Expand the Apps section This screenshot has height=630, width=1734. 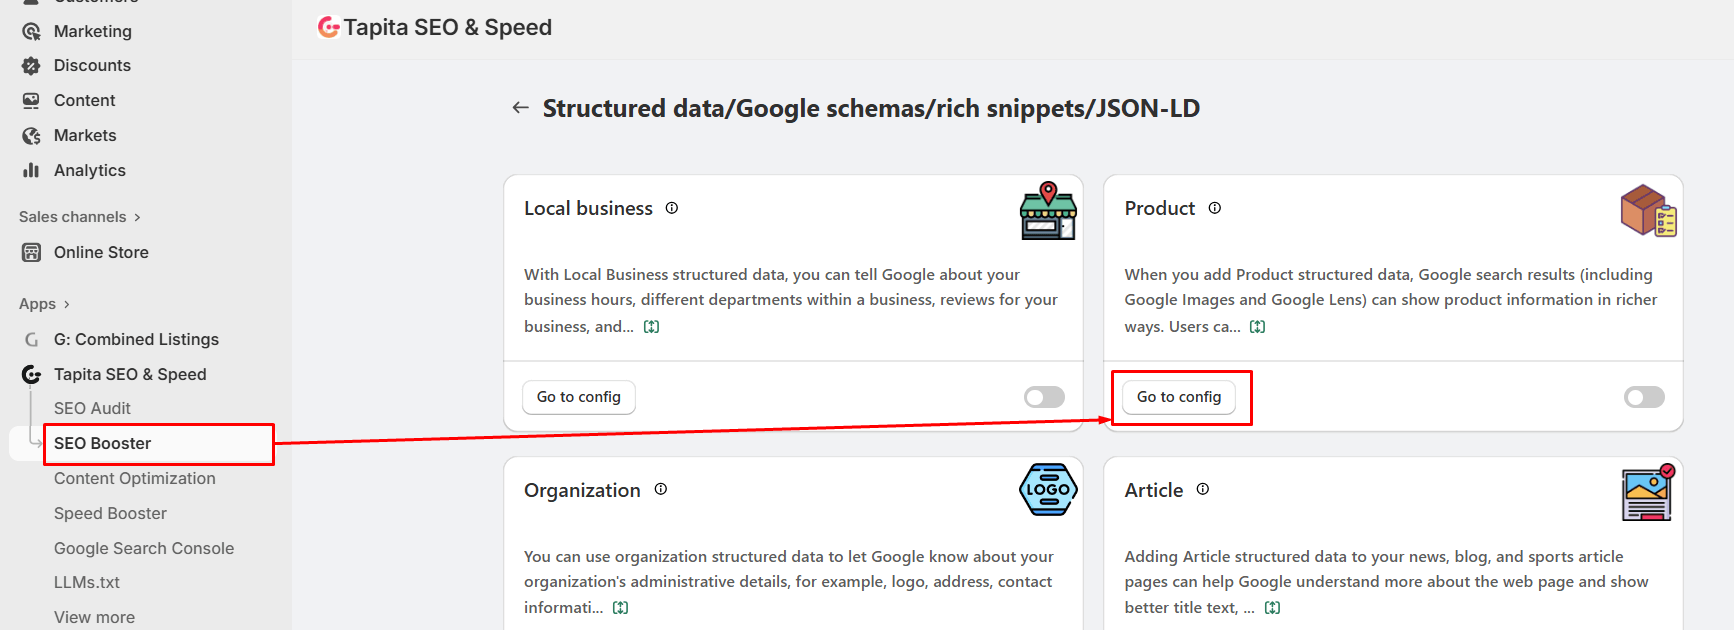pos(44,304)
